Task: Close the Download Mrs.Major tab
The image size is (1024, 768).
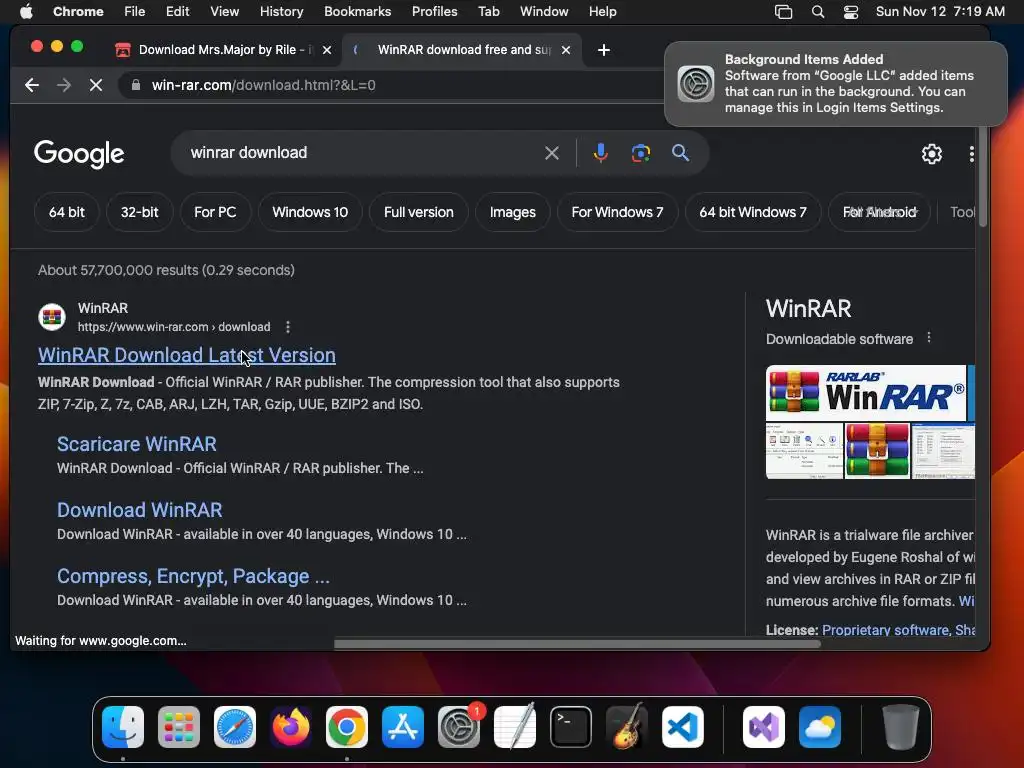Action: [327, 50]
